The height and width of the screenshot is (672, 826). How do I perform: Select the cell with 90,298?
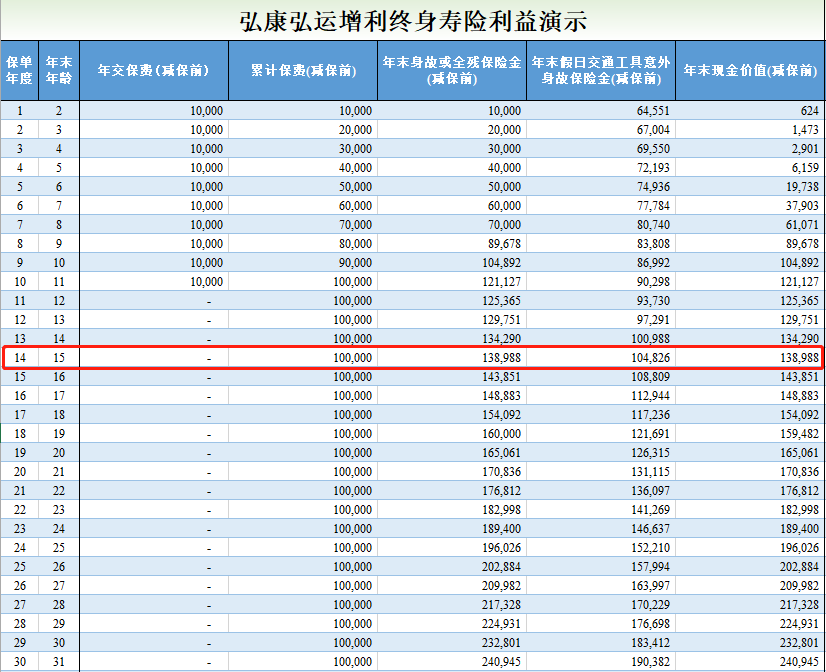601,281
